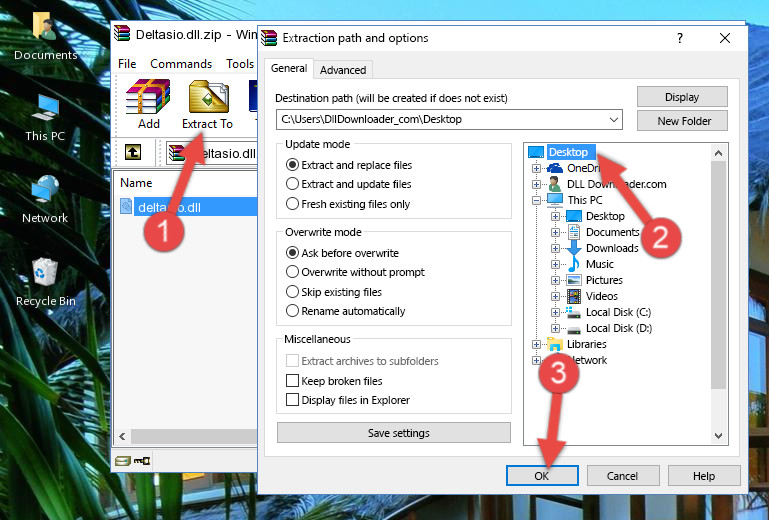Viewport: 769px width, 520px height.
Task: Expand the OneDrive tree node
Action: coord(536,168)
